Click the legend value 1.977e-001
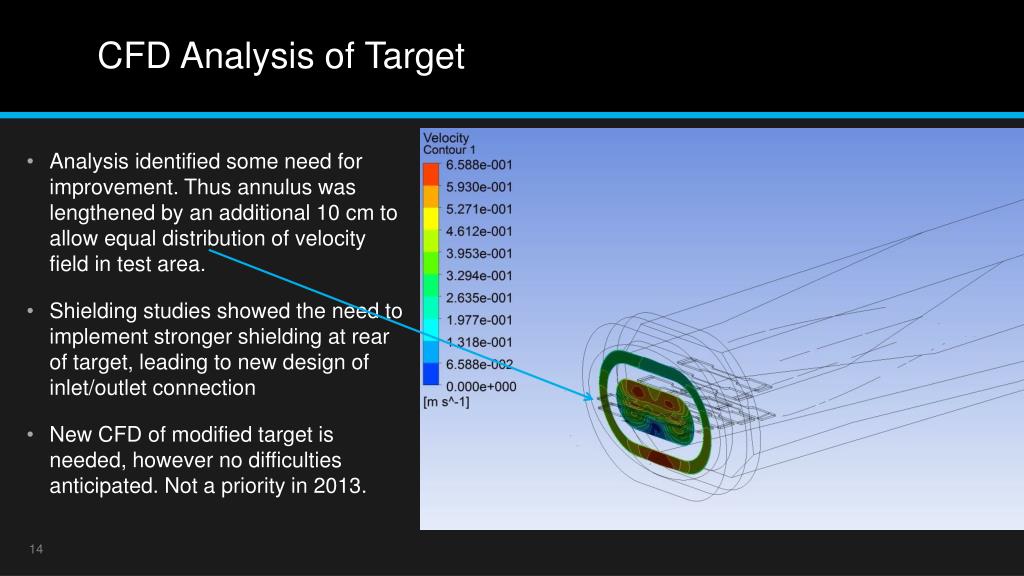This screenshot has height=576, width=1024. point(479,321)
